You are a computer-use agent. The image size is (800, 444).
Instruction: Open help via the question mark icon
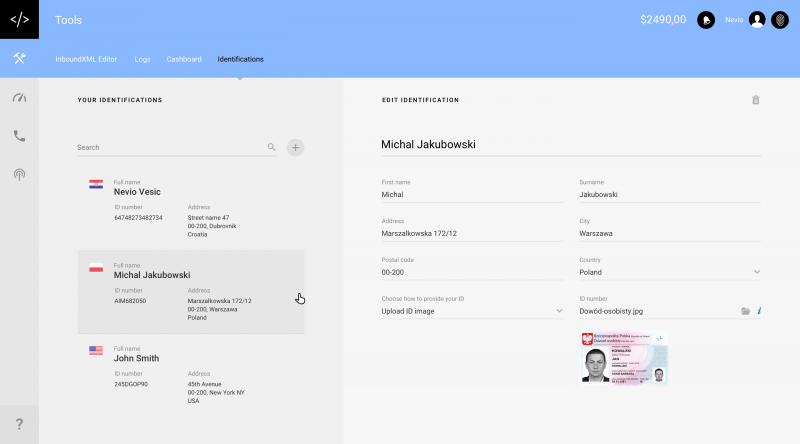19,424
